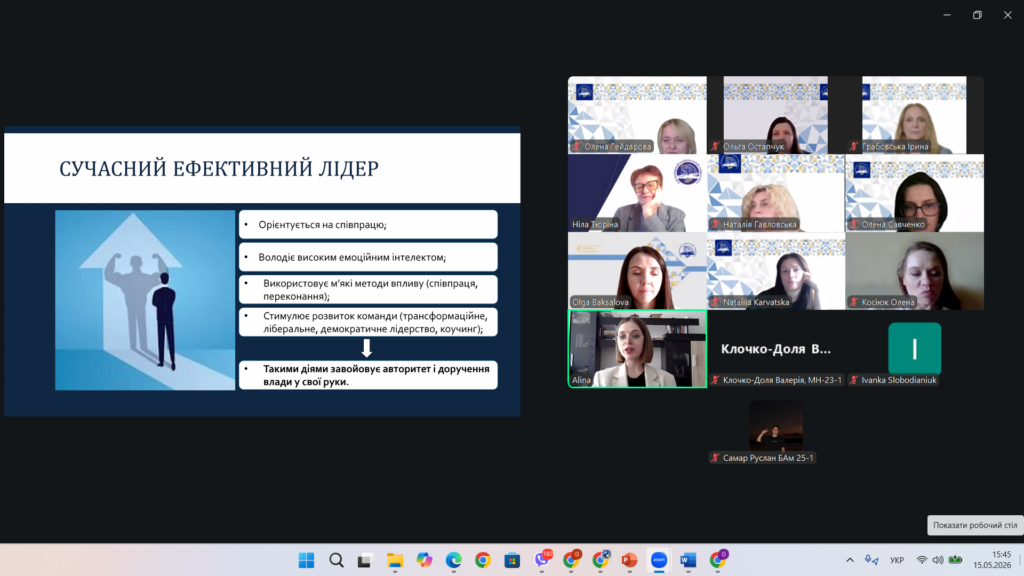Open the Microsoft Edge browser icon
Image resolution: width=1024 pixels, height=576 pixels.
(x=453, y=560)
